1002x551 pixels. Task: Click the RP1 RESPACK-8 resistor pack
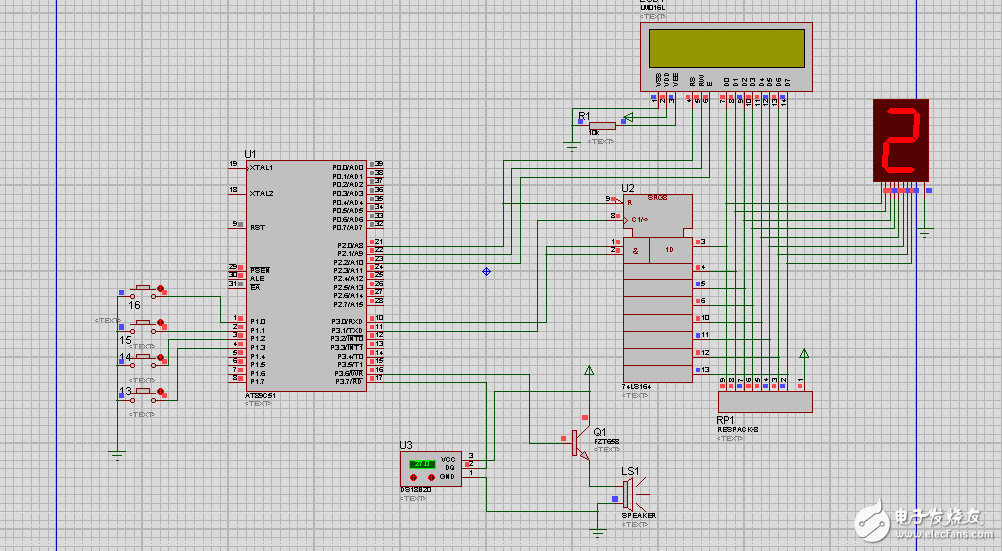(x=765, y=401)
